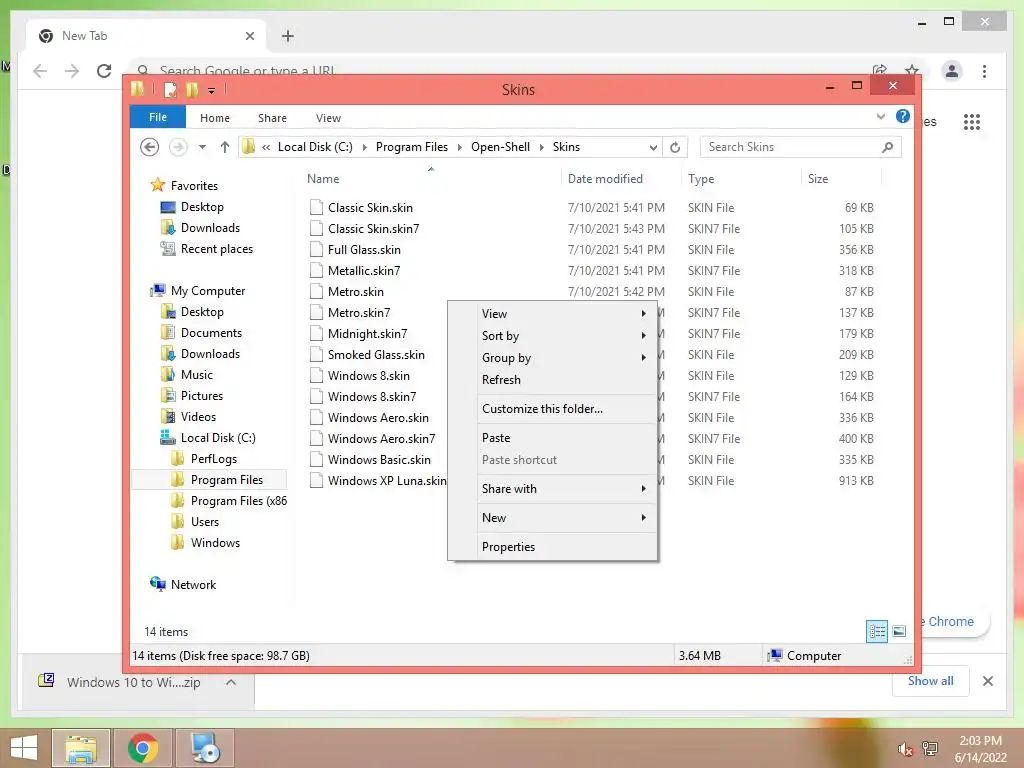This screenshot has height=768, width=1024.
Task: Click the Properties quick access icon
Action: [x=170, y=89]
